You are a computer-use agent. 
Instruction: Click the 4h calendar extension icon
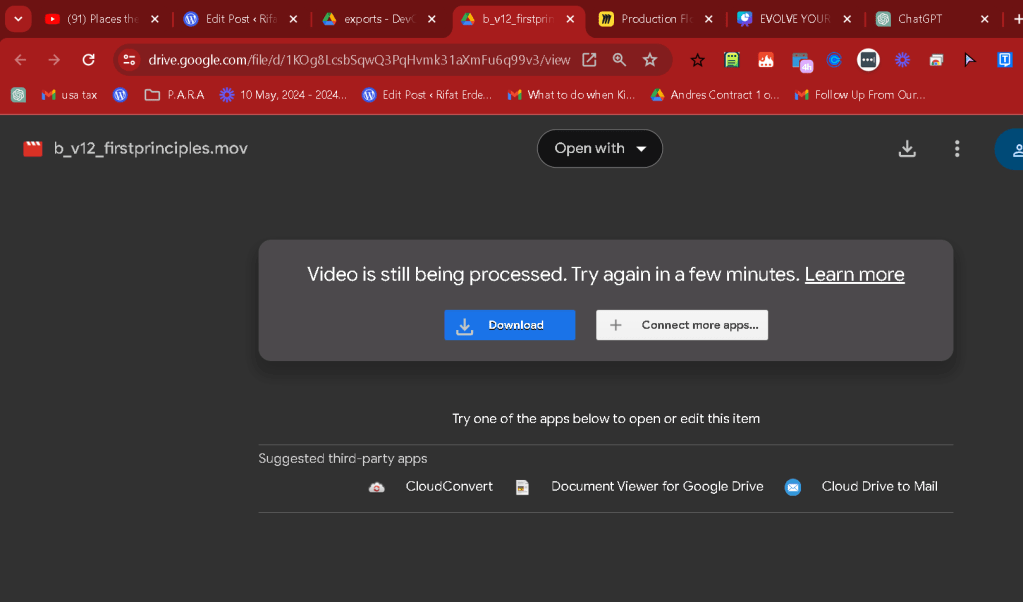(802, 61)
